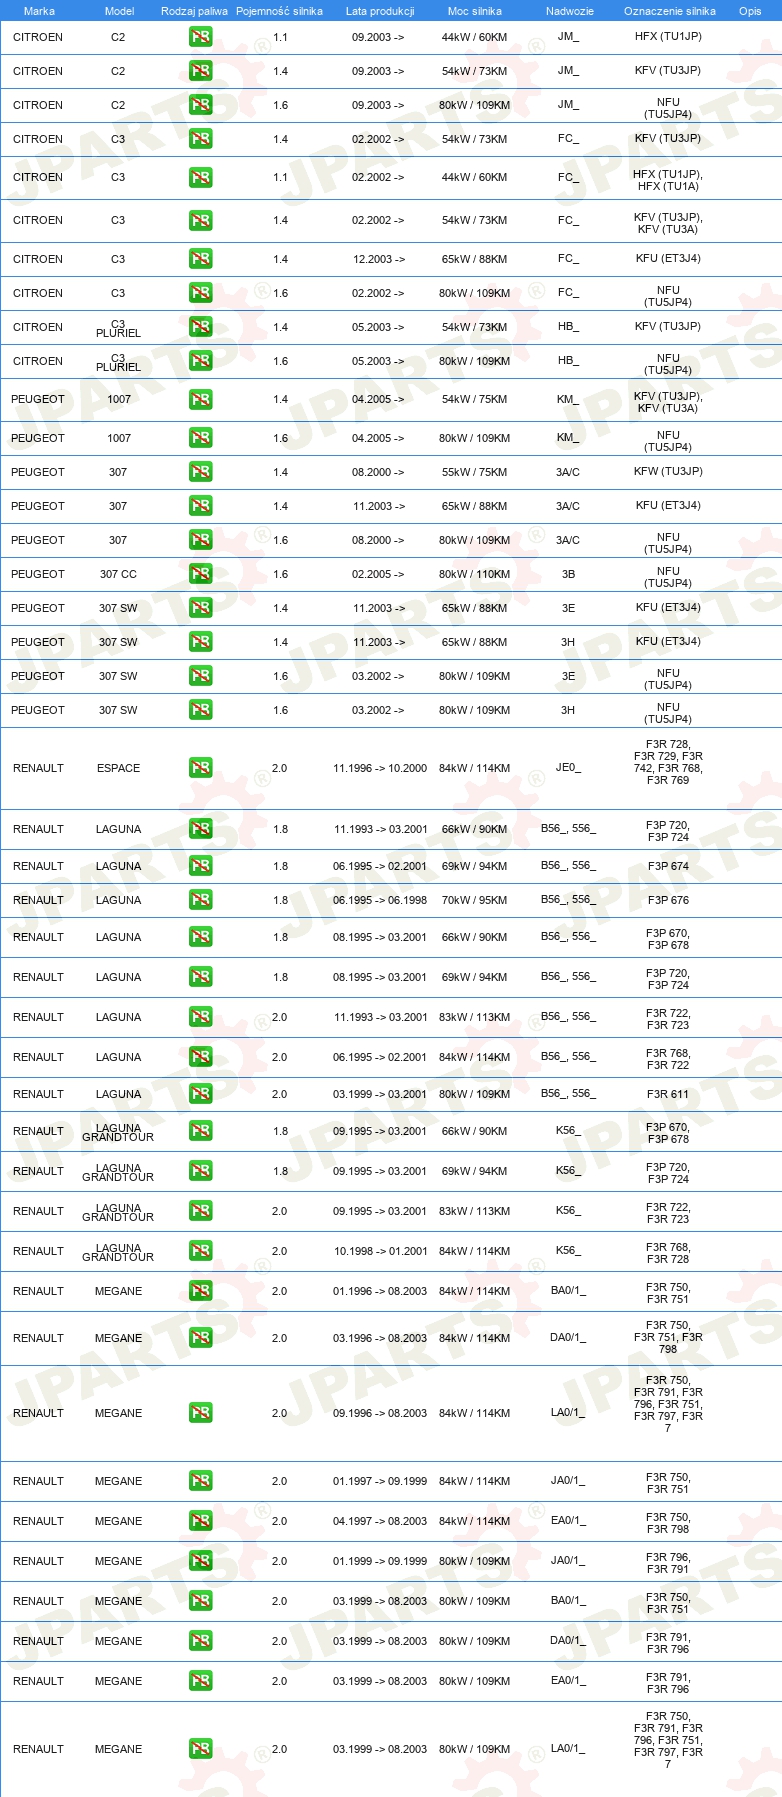Click the KFW (TU3JP) engine code
Viewport: 782px width, 1797px height.
point(668,471)
